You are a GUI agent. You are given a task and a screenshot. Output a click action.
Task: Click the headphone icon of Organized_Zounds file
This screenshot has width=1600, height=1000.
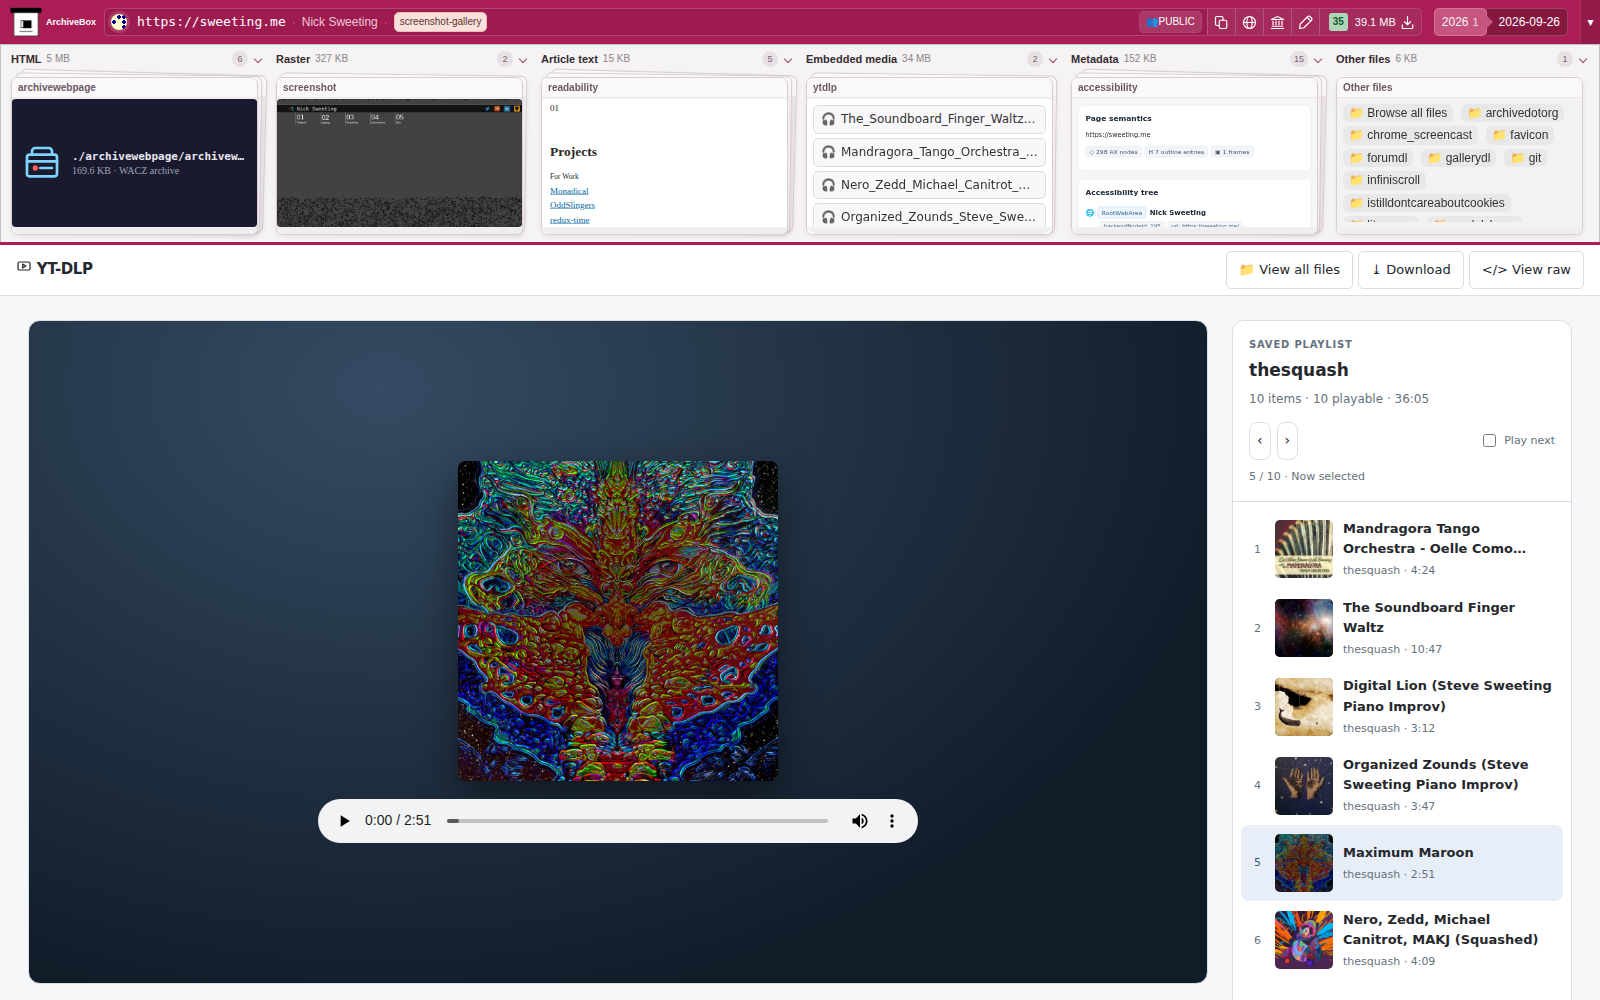click(828, 217)
